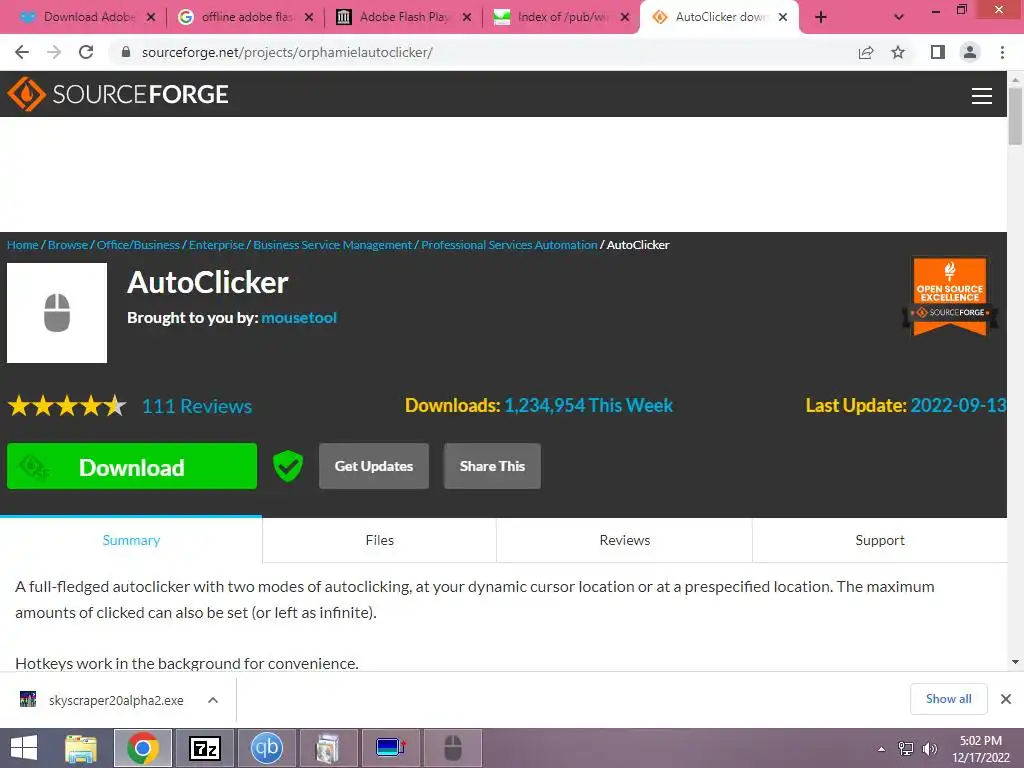The width and height of the screenshot is (1024, 768).
Task: Open the hamburger menu
Action: coord(981,95)
